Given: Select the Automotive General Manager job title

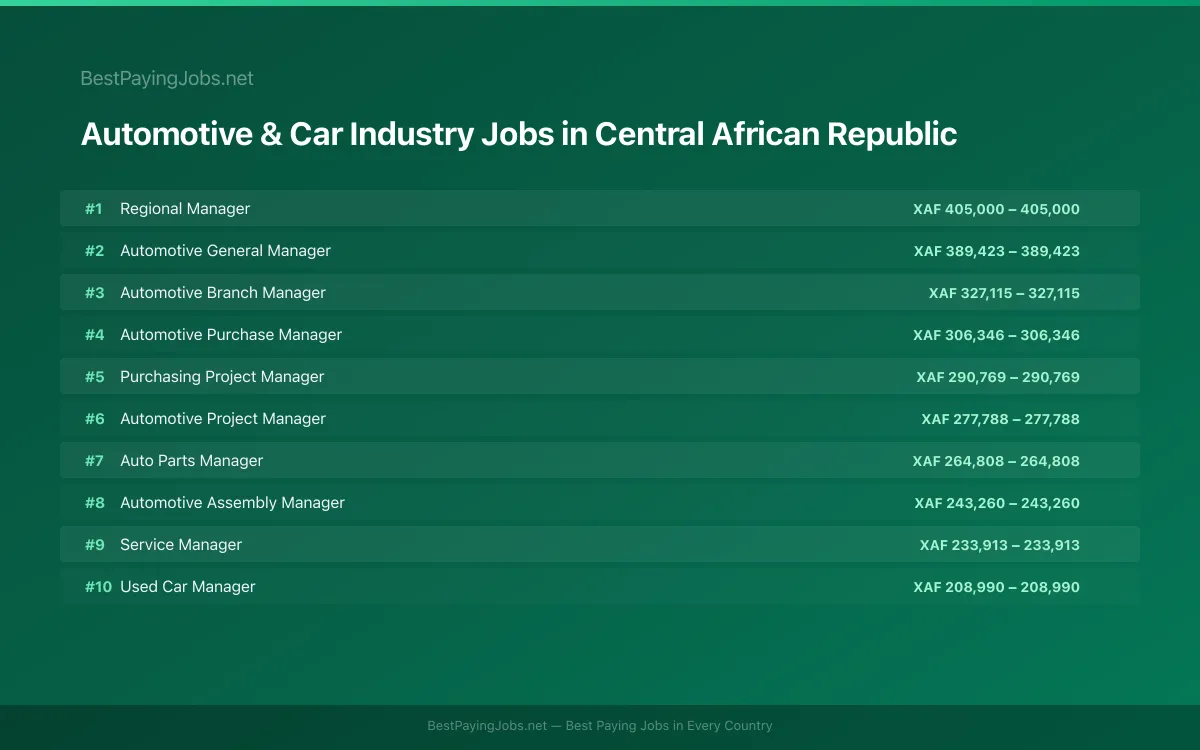Looking at the screenshot, I should (225, 251).
